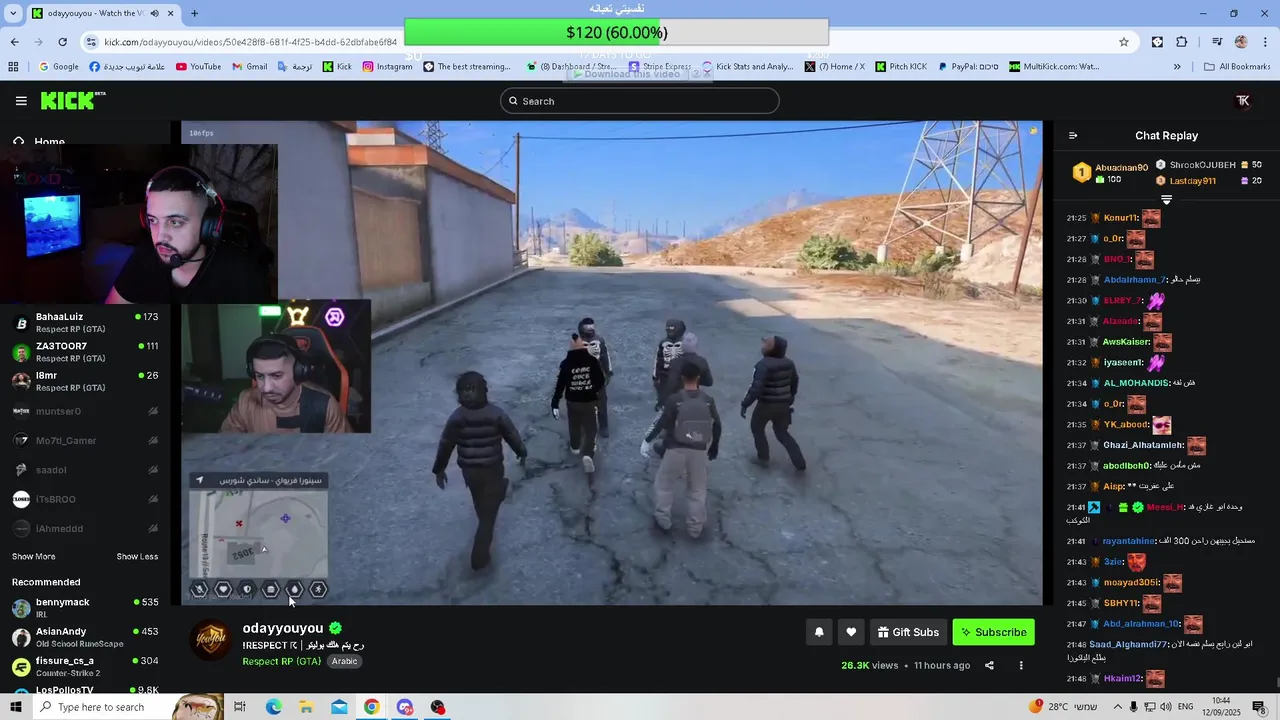Open a new browser tab
Viewport: 1280px width, 720px height.
[x=194, y=13]
